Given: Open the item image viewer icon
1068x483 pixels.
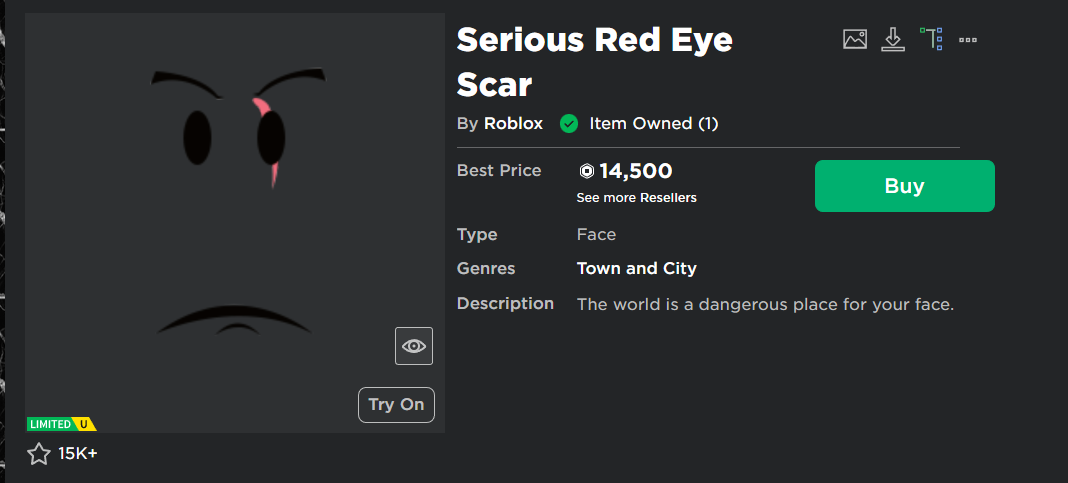Looking at the screenshot, I should [x=855, y=40].
